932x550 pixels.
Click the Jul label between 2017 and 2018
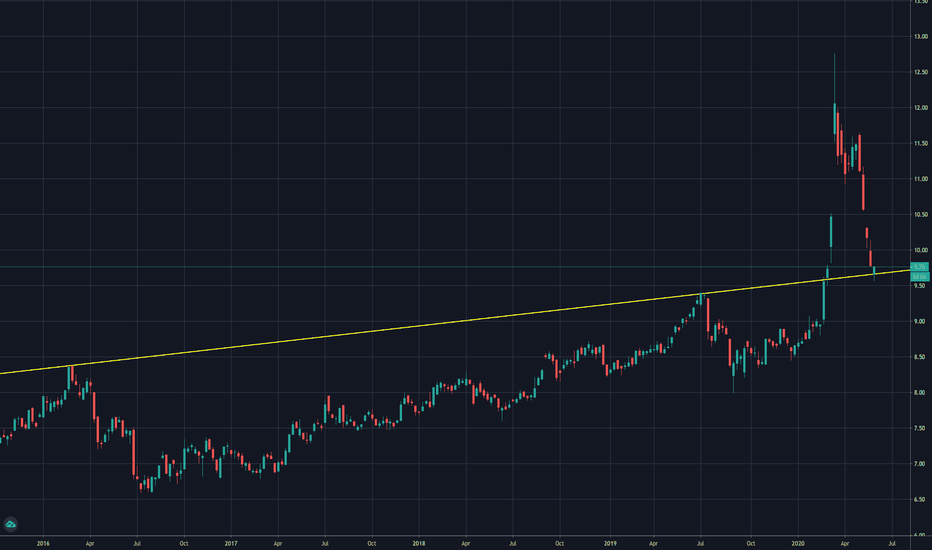click(x=325, y=543)
